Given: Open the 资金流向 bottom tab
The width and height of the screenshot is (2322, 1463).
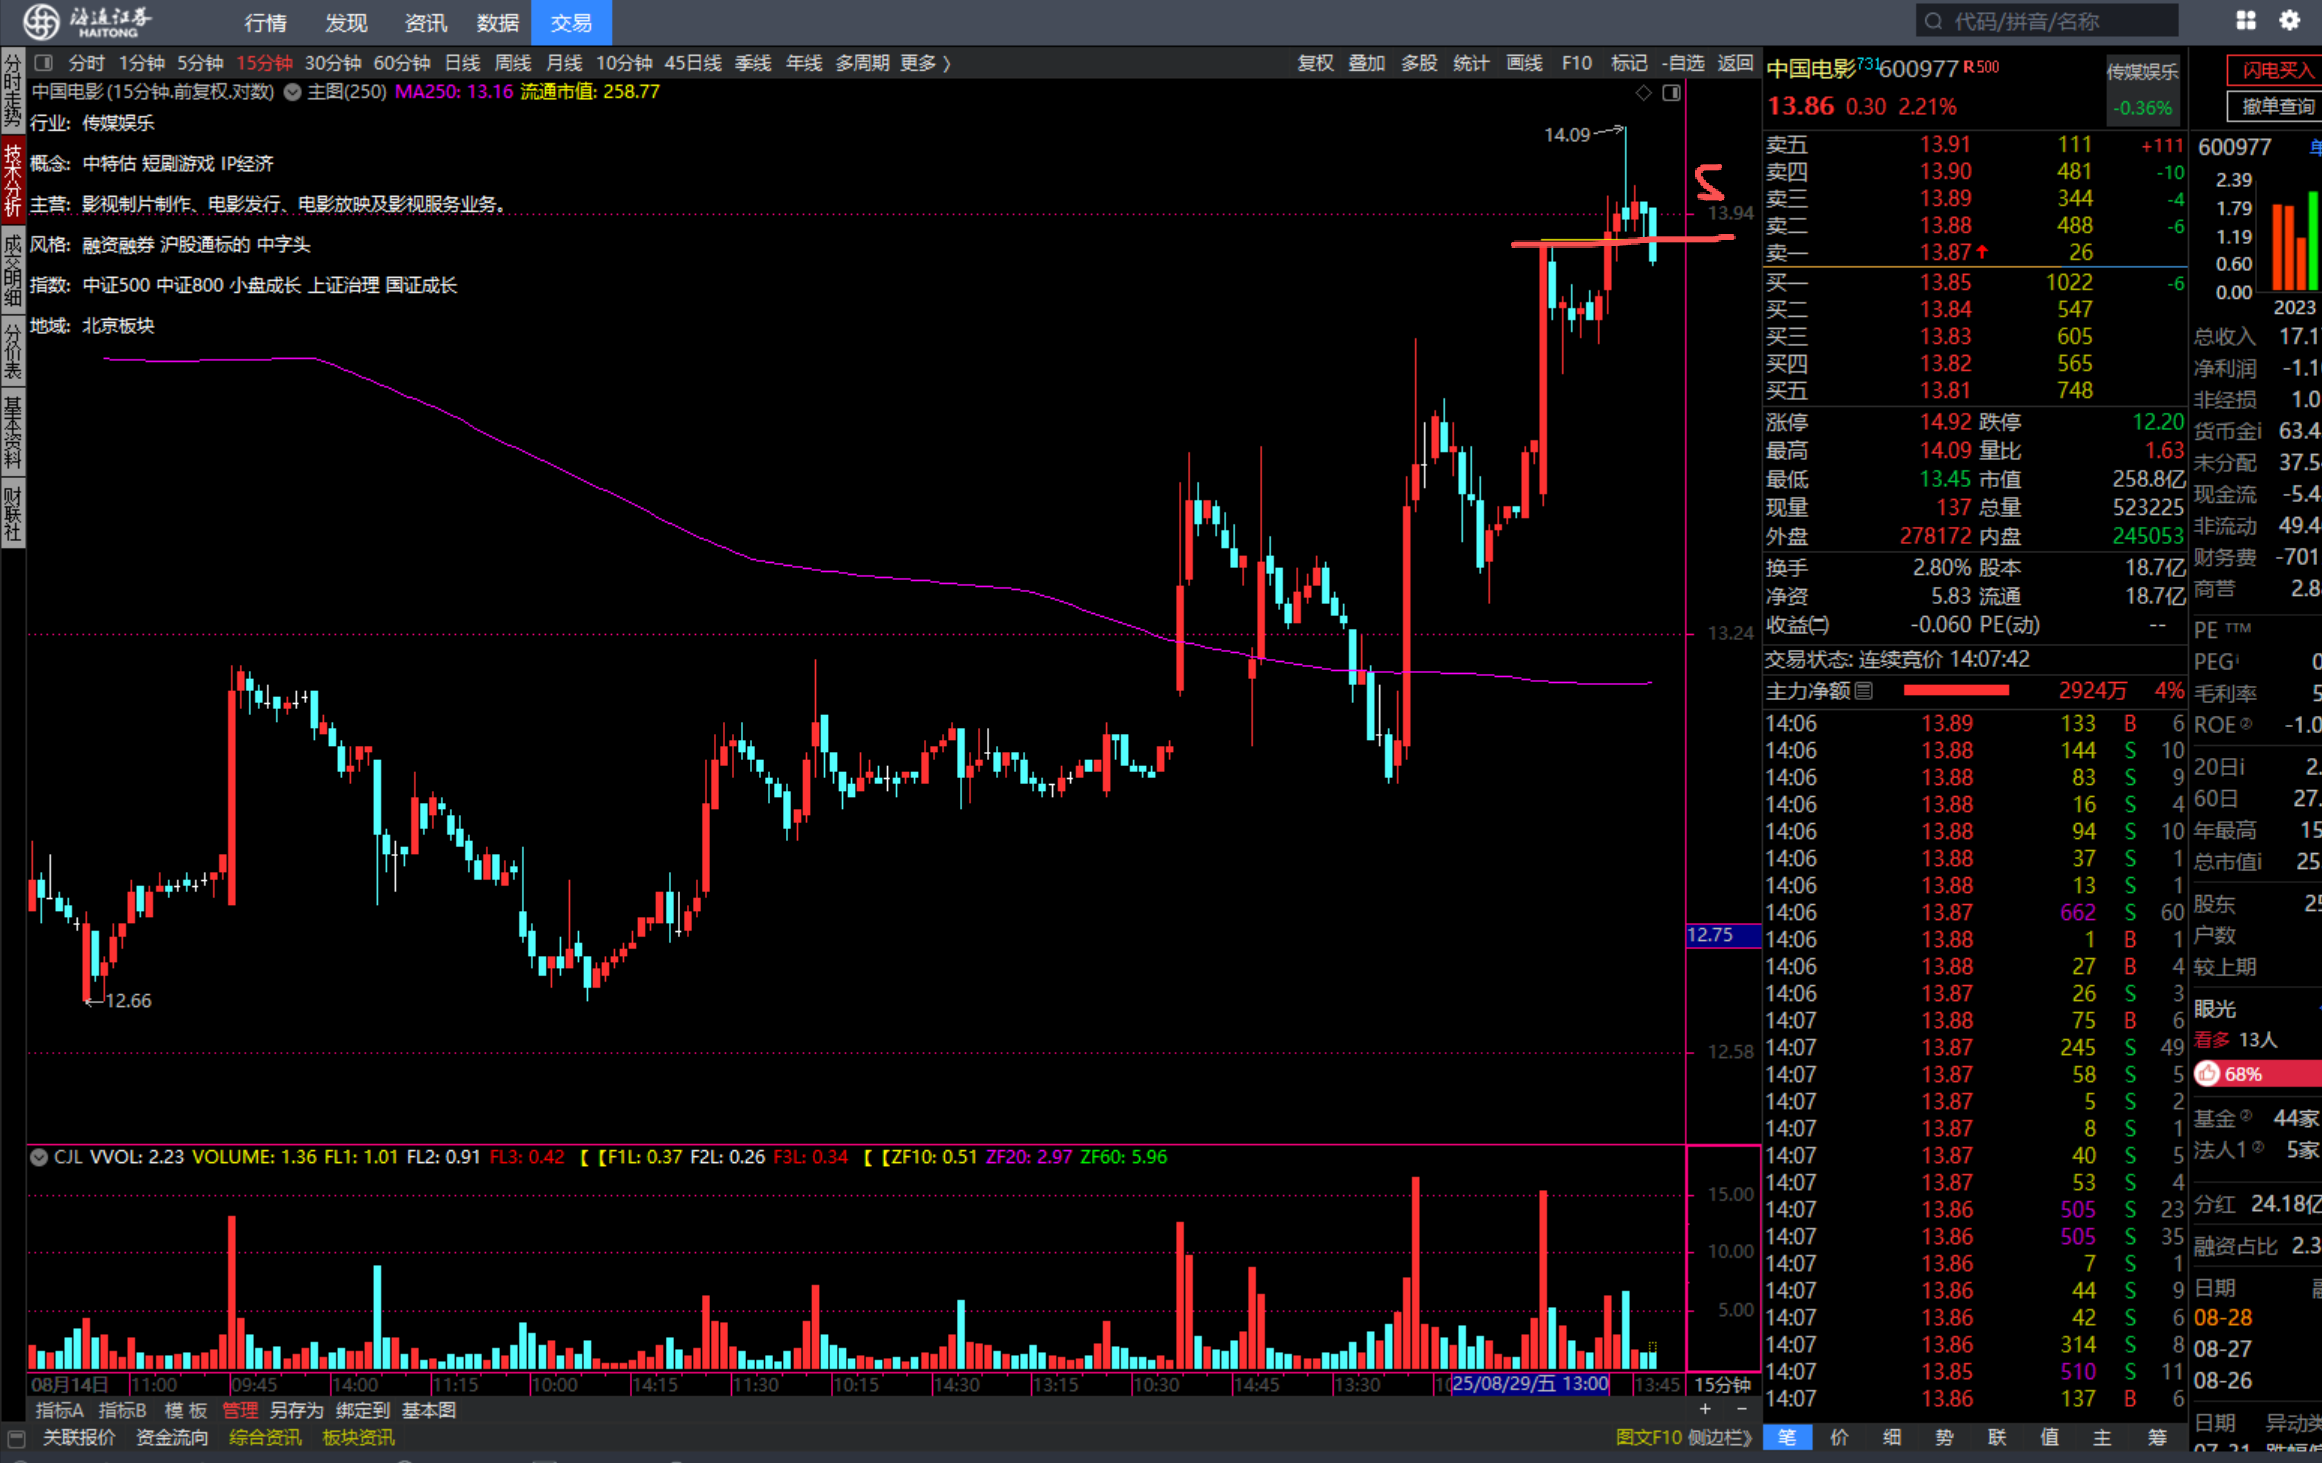Looking at the screenshot, I should (172, 1438).
